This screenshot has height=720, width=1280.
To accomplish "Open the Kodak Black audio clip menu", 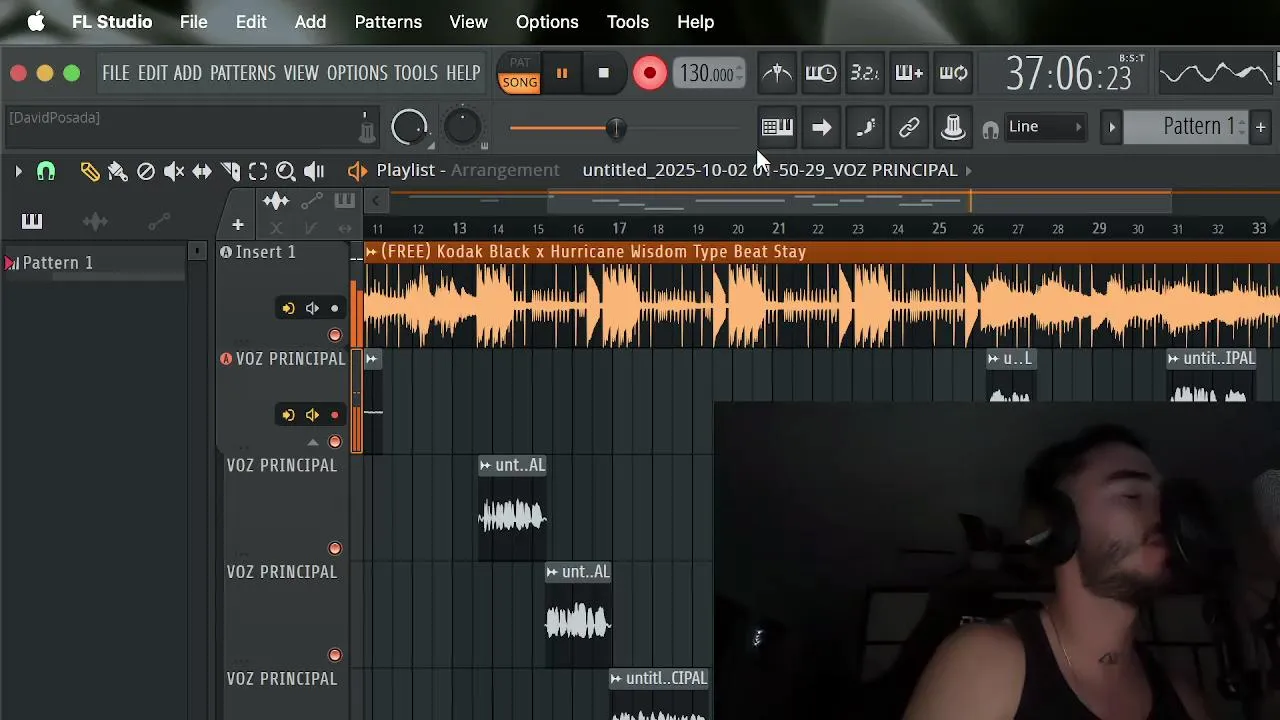I will [371, 252].
